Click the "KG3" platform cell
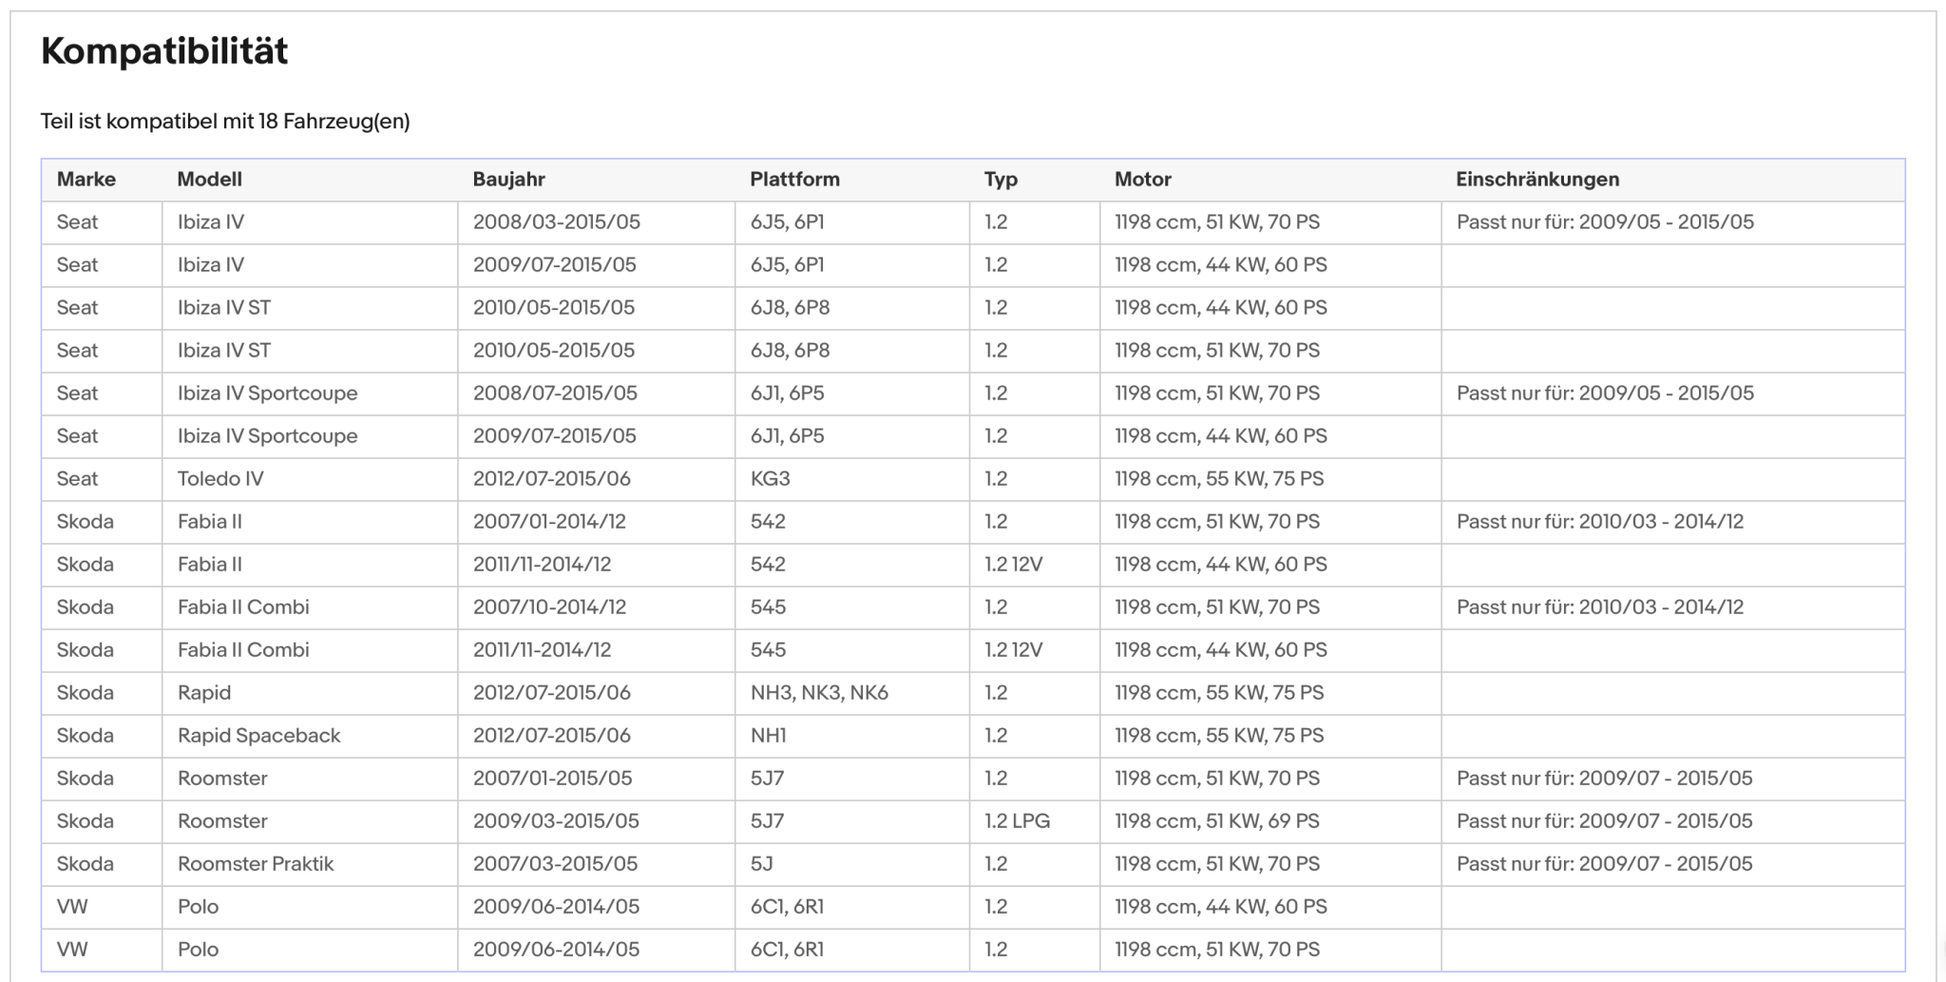Viewport: 1946px width, 982px height. click(770, 479)
